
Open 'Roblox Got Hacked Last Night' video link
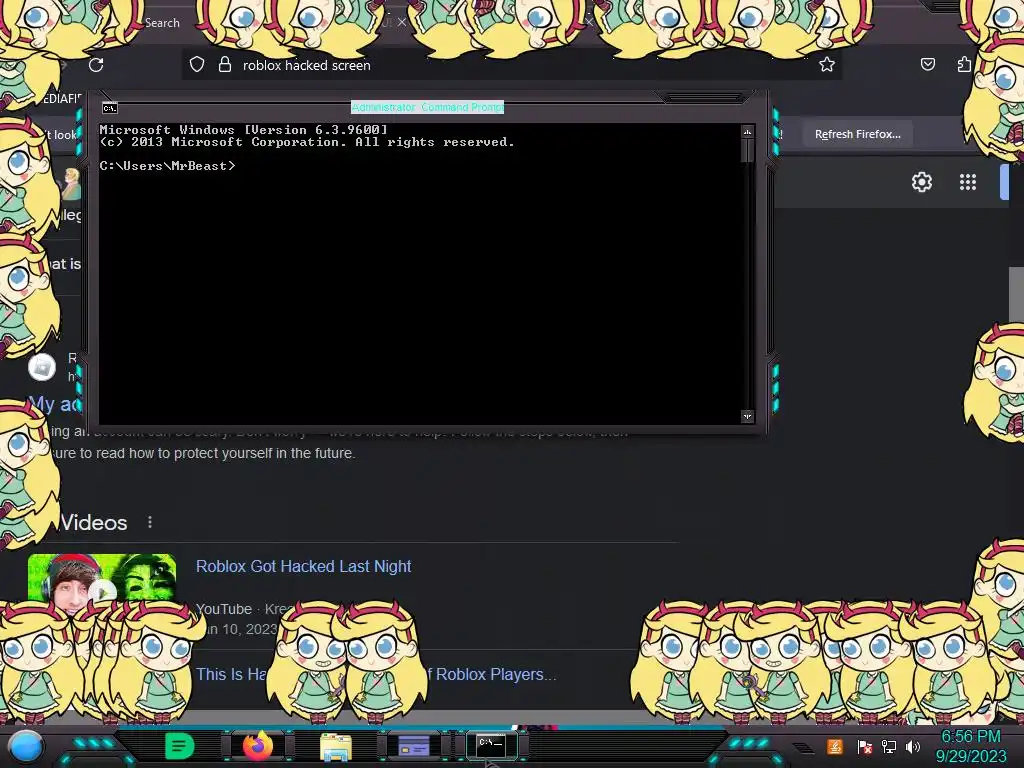coord(304,566)
